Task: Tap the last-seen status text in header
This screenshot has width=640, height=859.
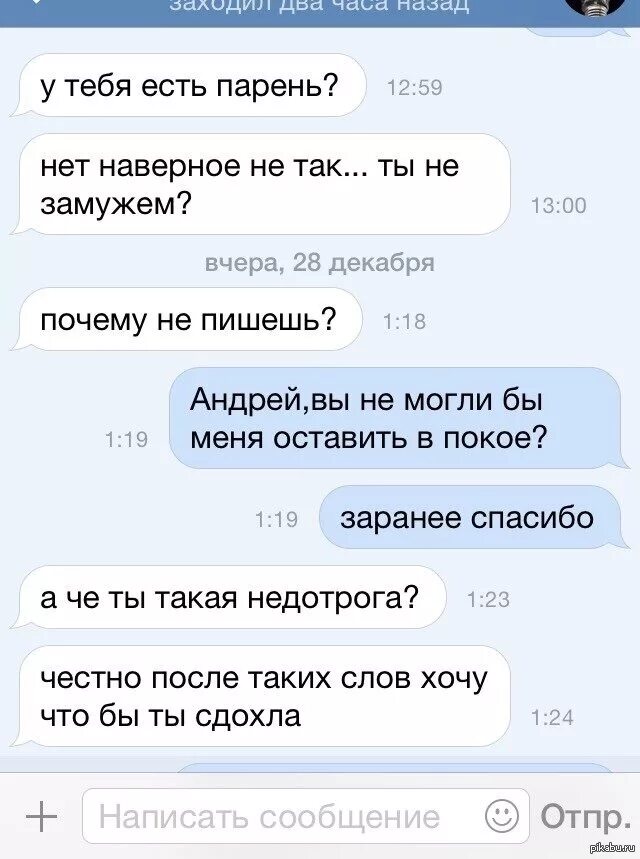Action: pos(319,5)
